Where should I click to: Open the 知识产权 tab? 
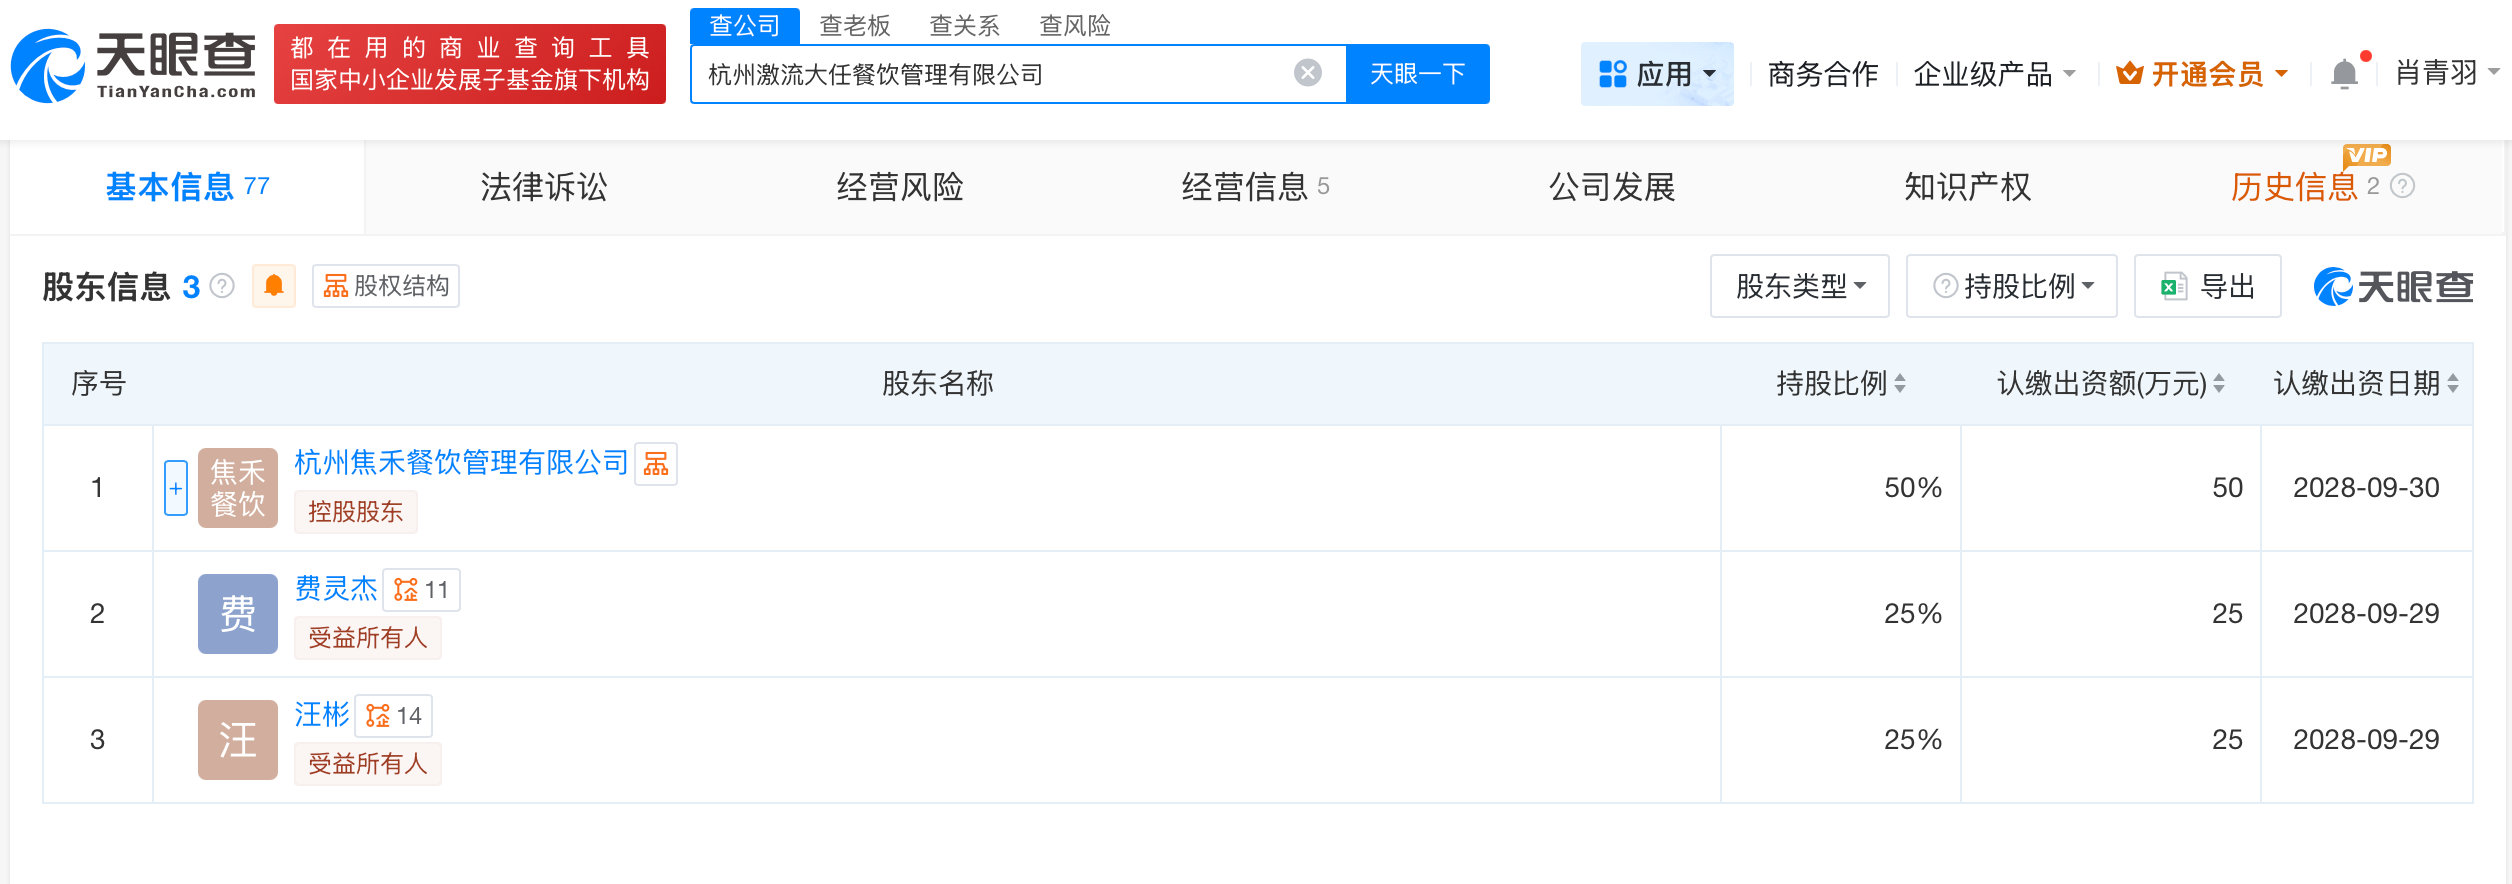click(x=1968, y=187)
